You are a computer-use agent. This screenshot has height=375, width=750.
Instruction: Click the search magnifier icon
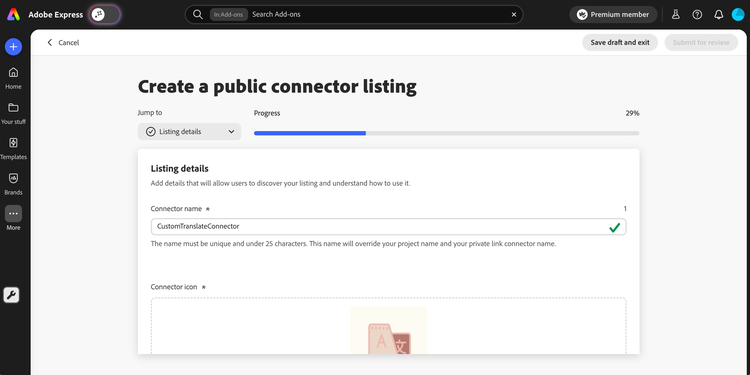click(x=198, y=14)
